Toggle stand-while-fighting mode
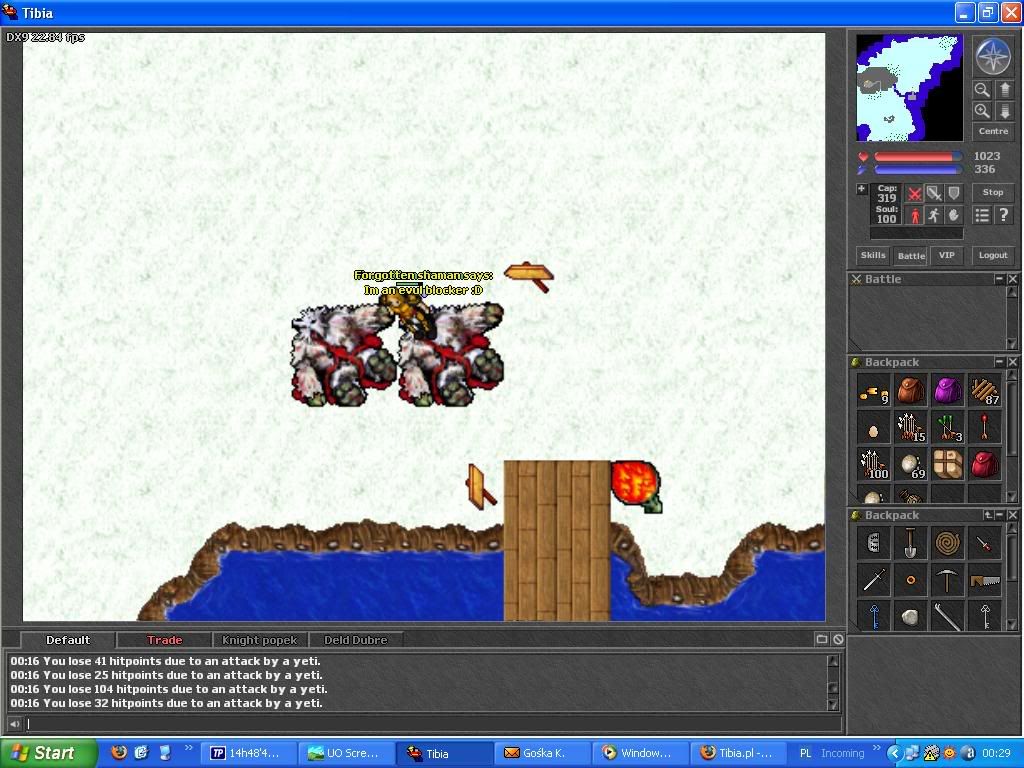 914,215
